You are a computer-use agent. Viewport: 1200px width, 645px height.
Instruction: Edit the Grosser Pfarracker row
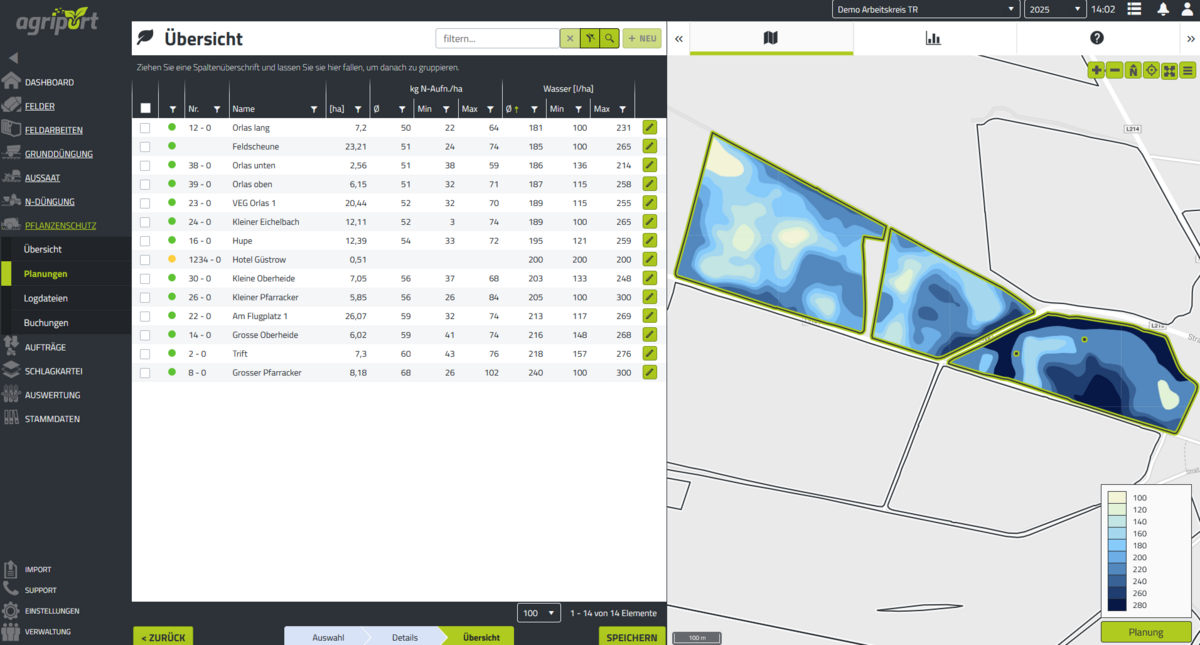pyautogui.click(x=649, y=373)
